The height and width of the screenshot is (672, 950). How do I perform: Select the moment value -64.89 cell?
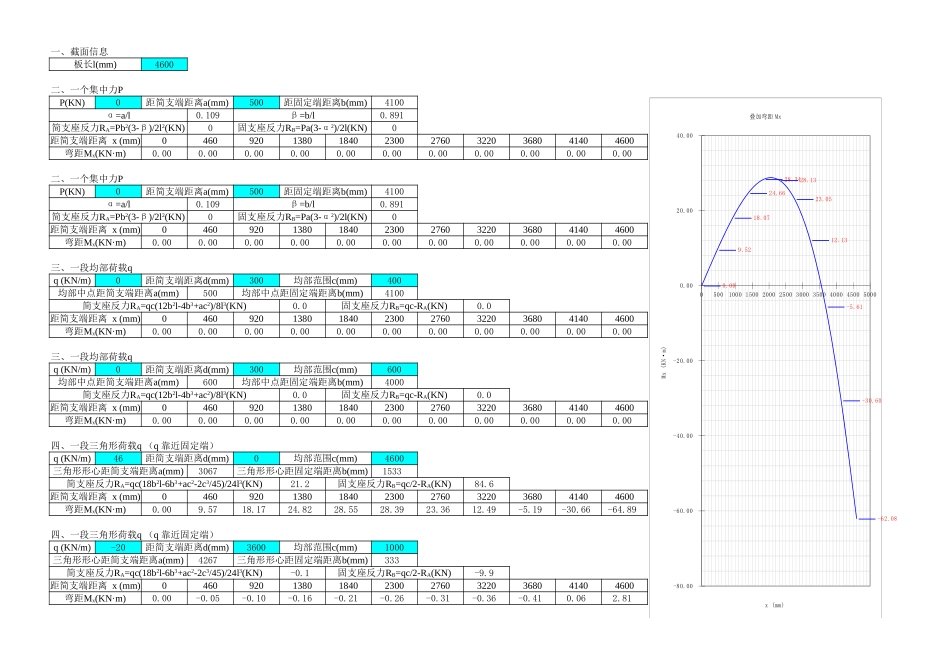click(x=625, y=510)
